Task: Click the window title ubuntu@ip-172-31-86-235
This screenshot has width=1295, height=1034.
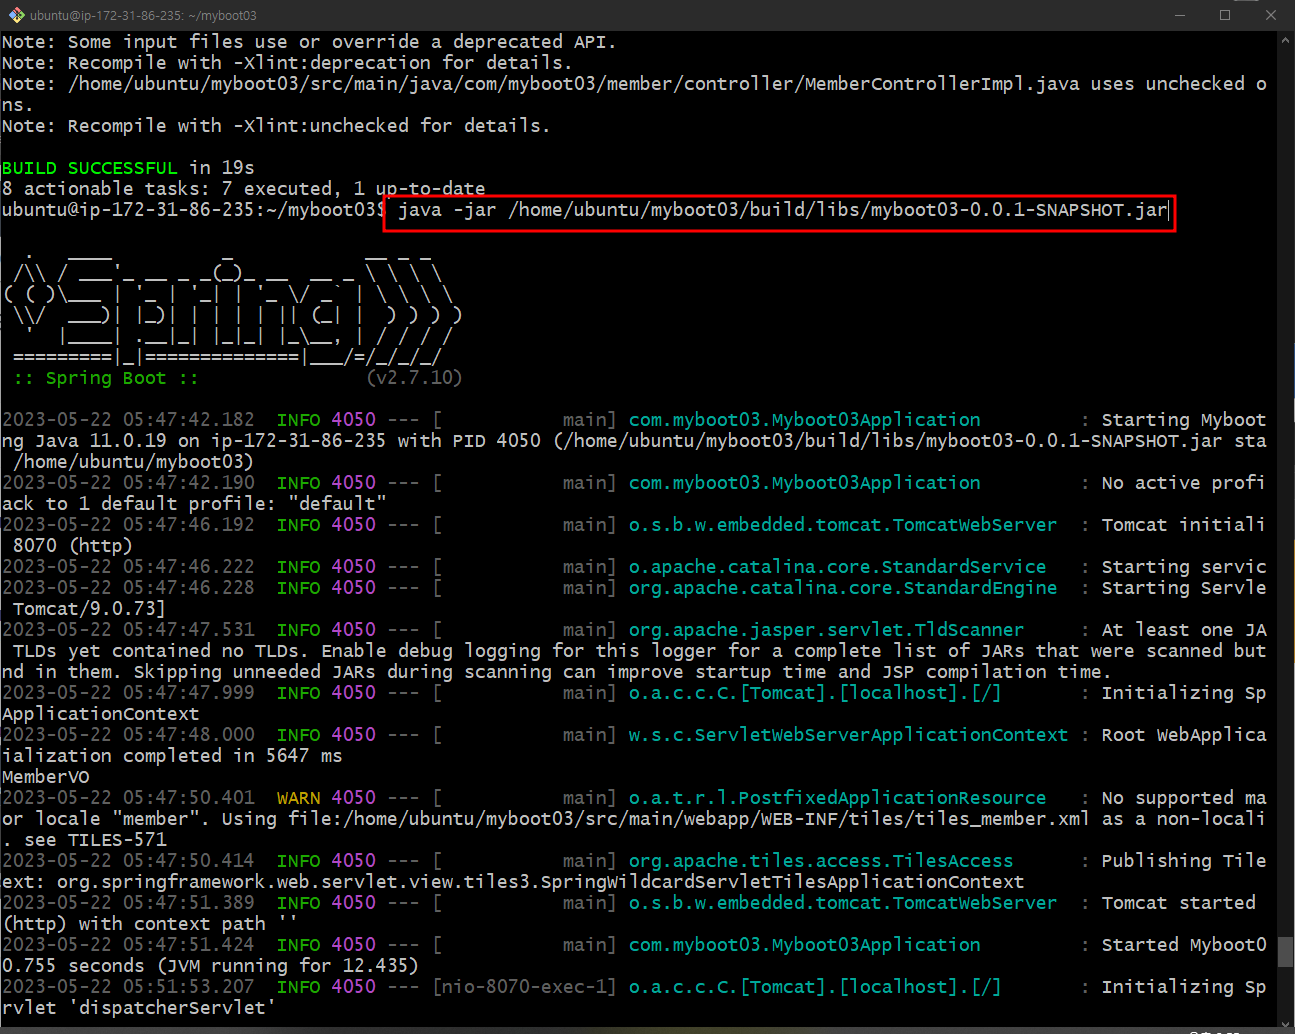Action: (x=143, y=16)
